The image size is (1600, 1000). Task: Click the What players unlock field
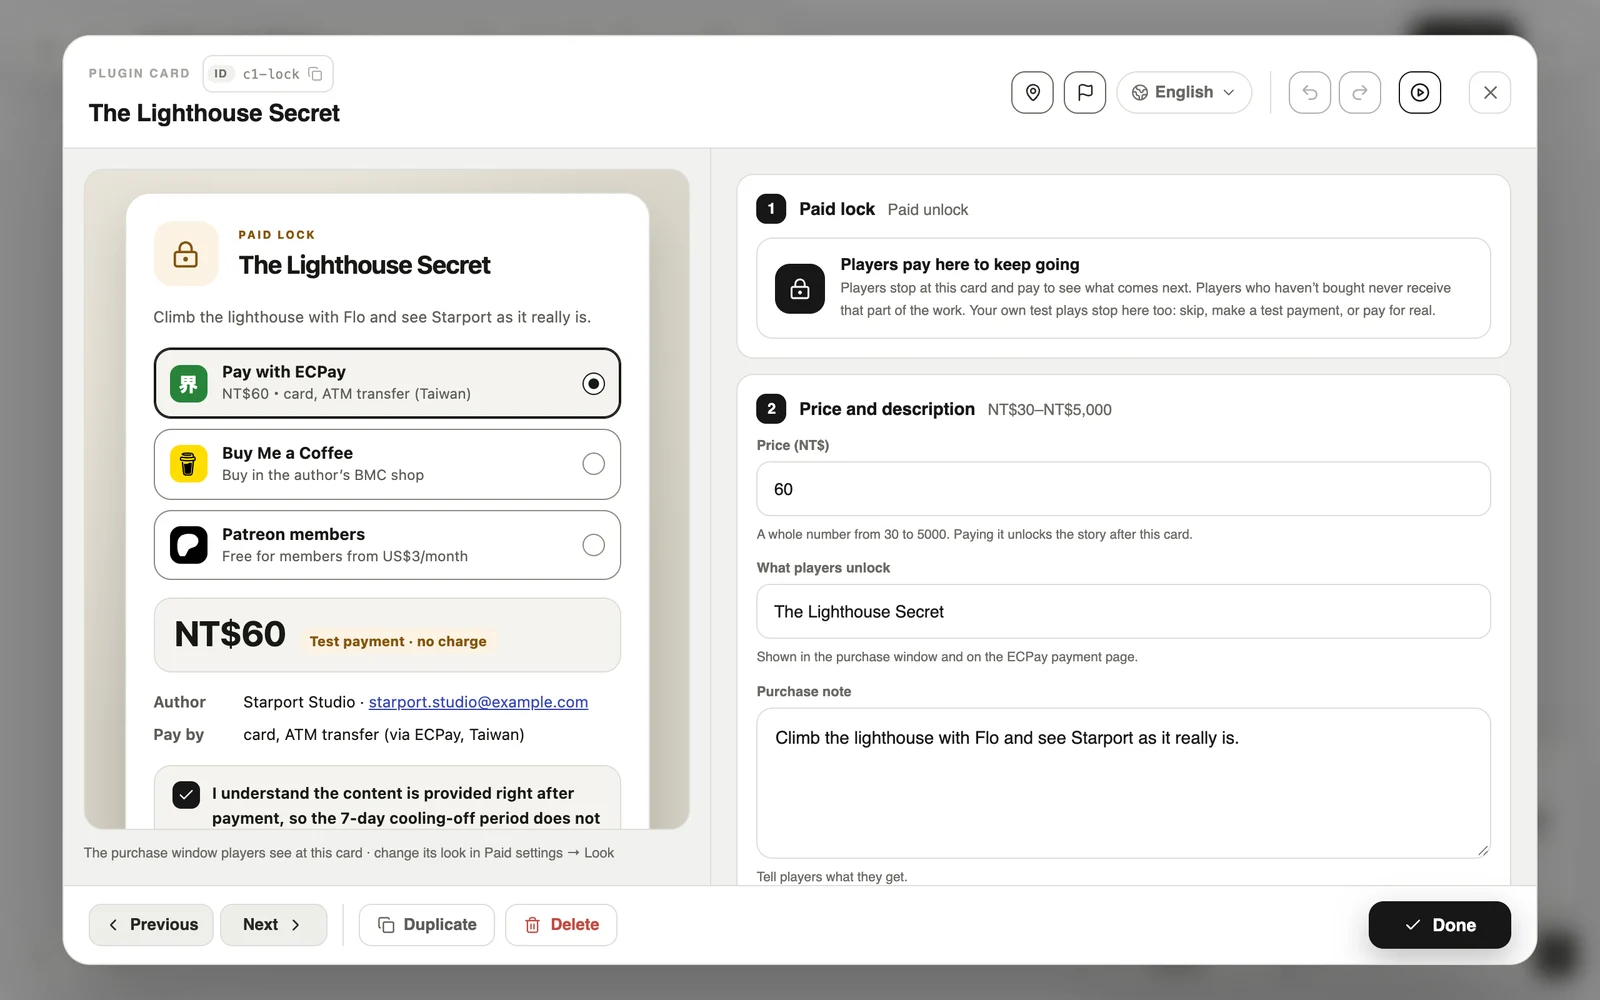tap(1123, 611)
